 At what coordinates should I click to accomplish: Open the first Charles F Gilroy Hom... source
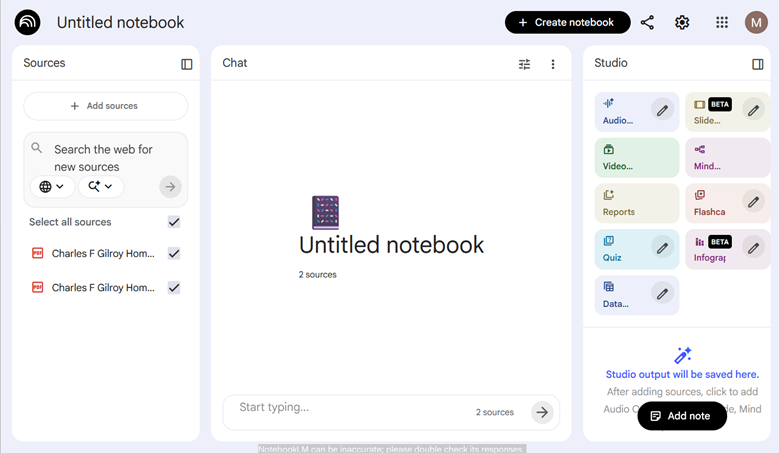pos(103,253)
